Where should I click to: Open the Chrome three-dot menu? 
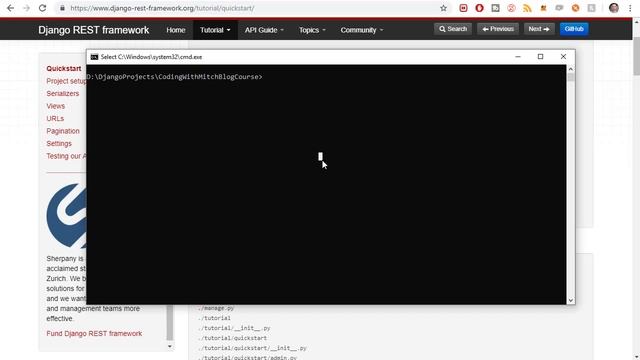click(x=630, y=8)
